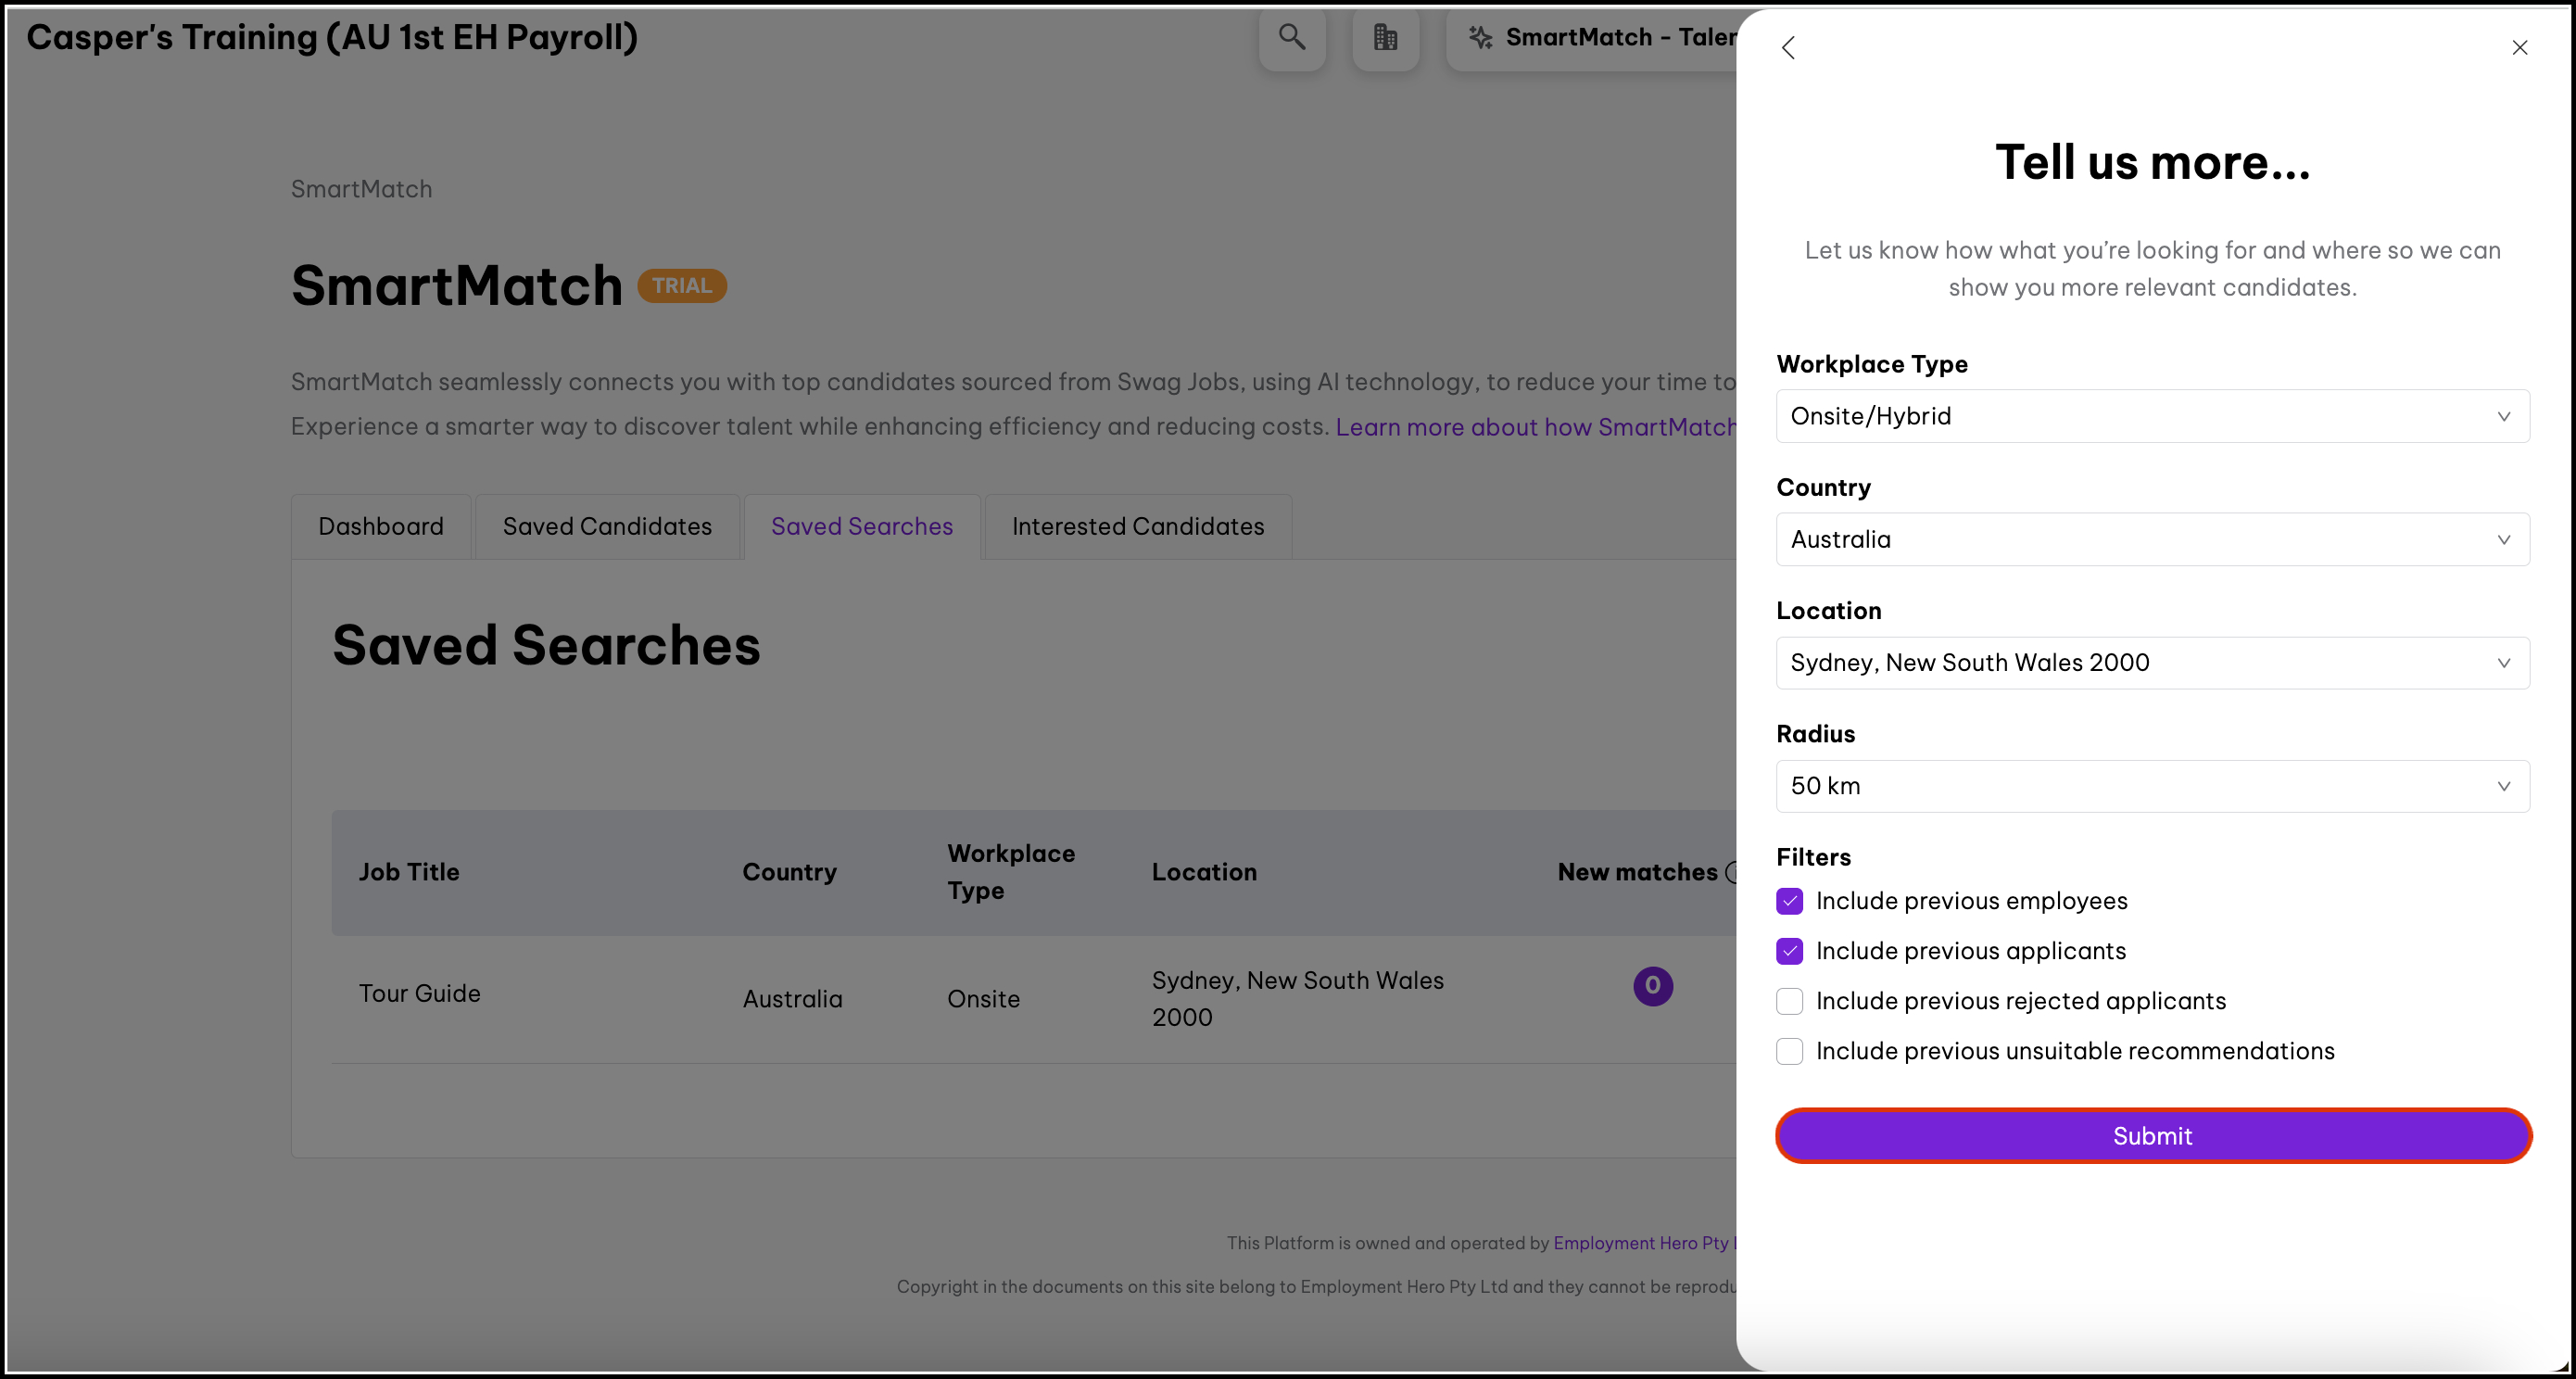Open the Radius 50 km dropdown

click(2152, 786)
